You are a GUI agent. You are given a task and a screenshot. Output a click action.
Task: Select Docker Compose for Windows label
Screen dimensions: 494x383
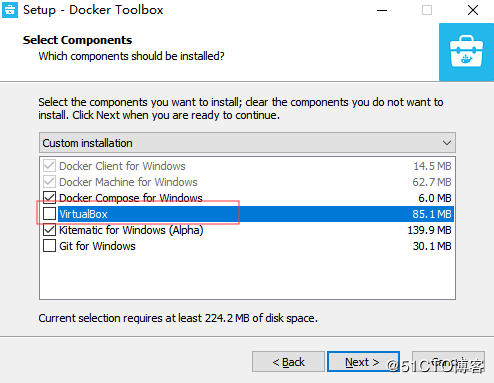(x=131, y=198)
